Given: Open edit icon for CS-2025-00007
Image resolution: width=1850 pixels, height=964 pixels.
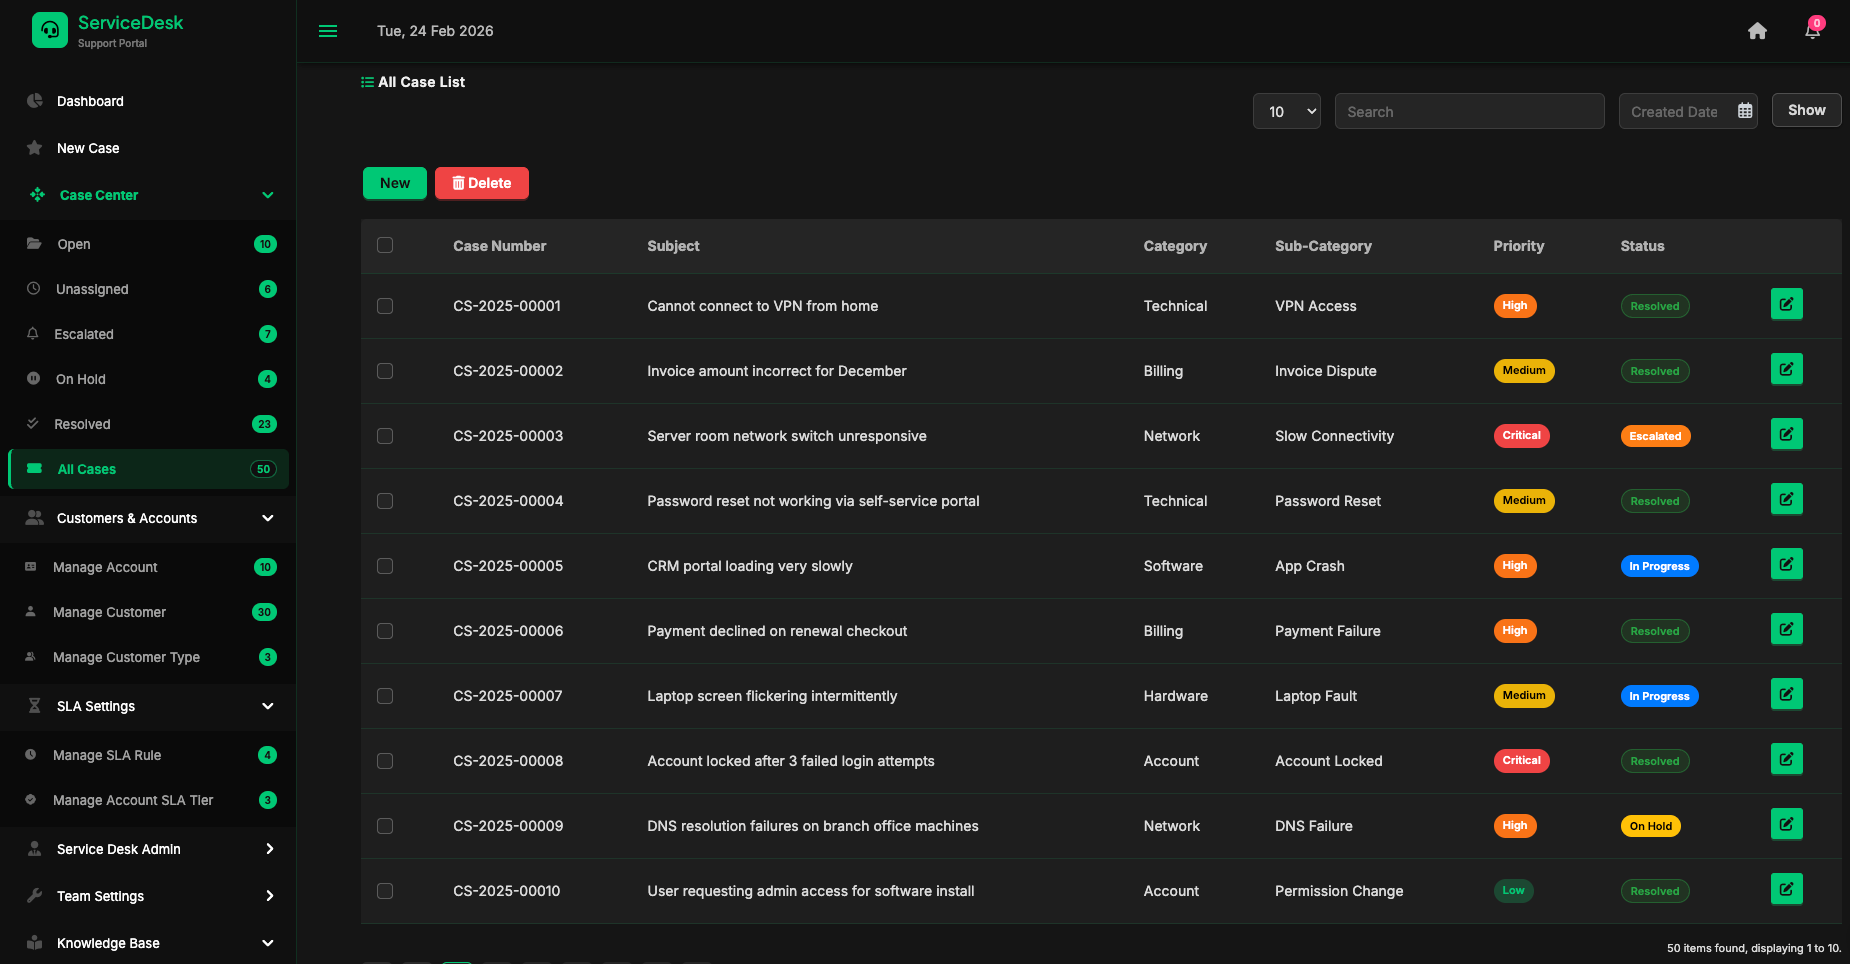Looking at the screenshot, I should point(1786,695).
